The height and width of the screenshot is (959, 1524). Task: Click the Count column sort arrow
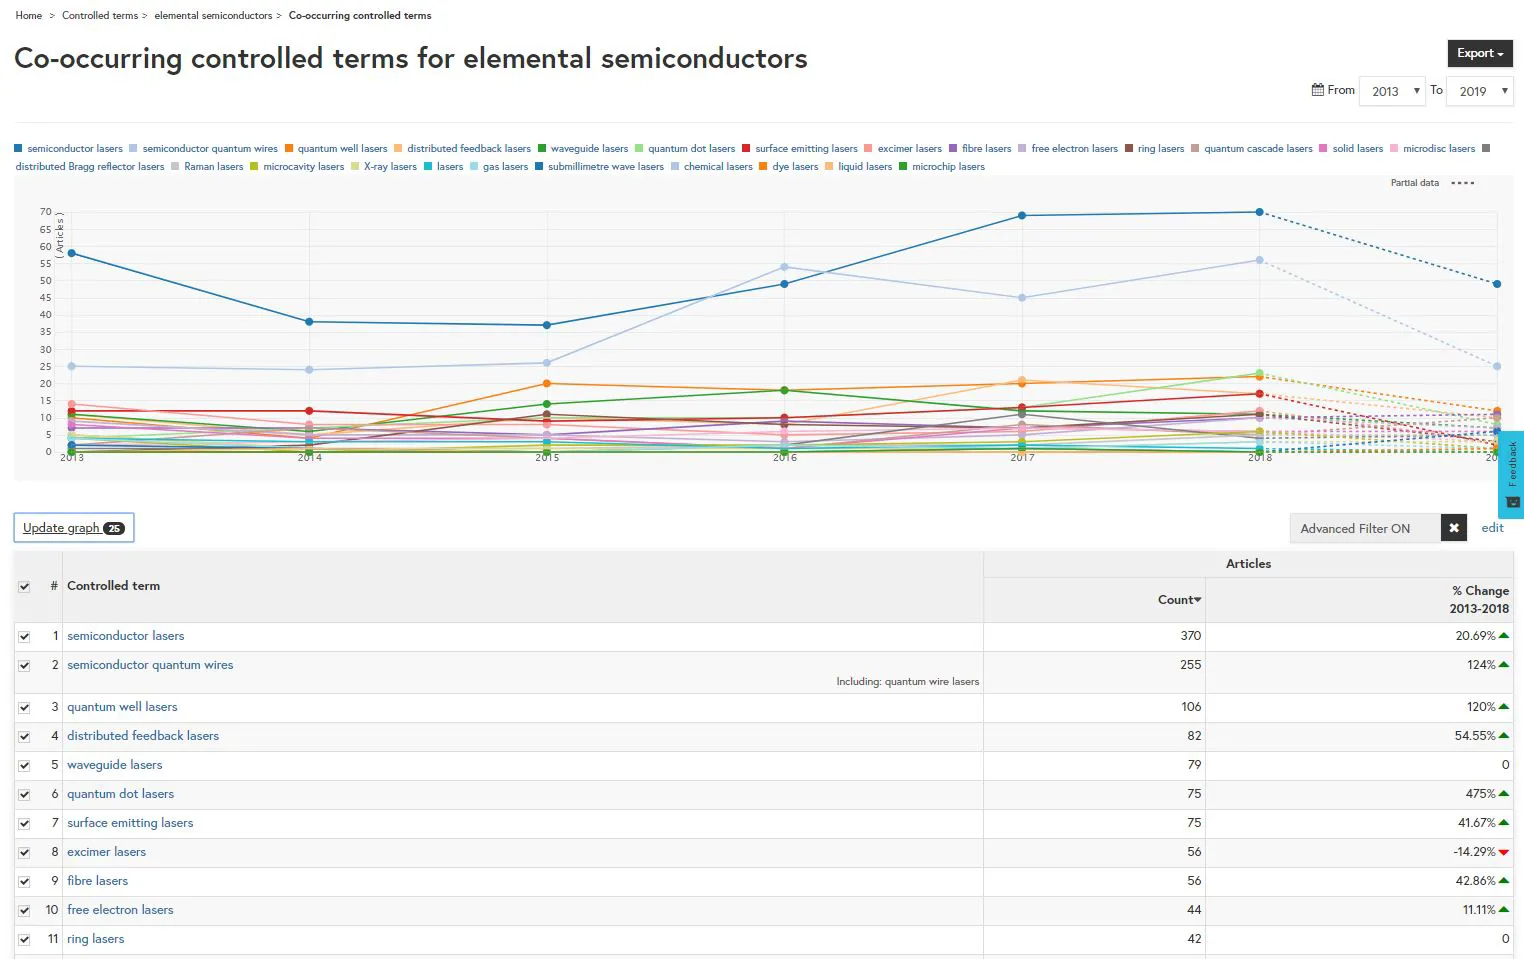(1198, 600)
